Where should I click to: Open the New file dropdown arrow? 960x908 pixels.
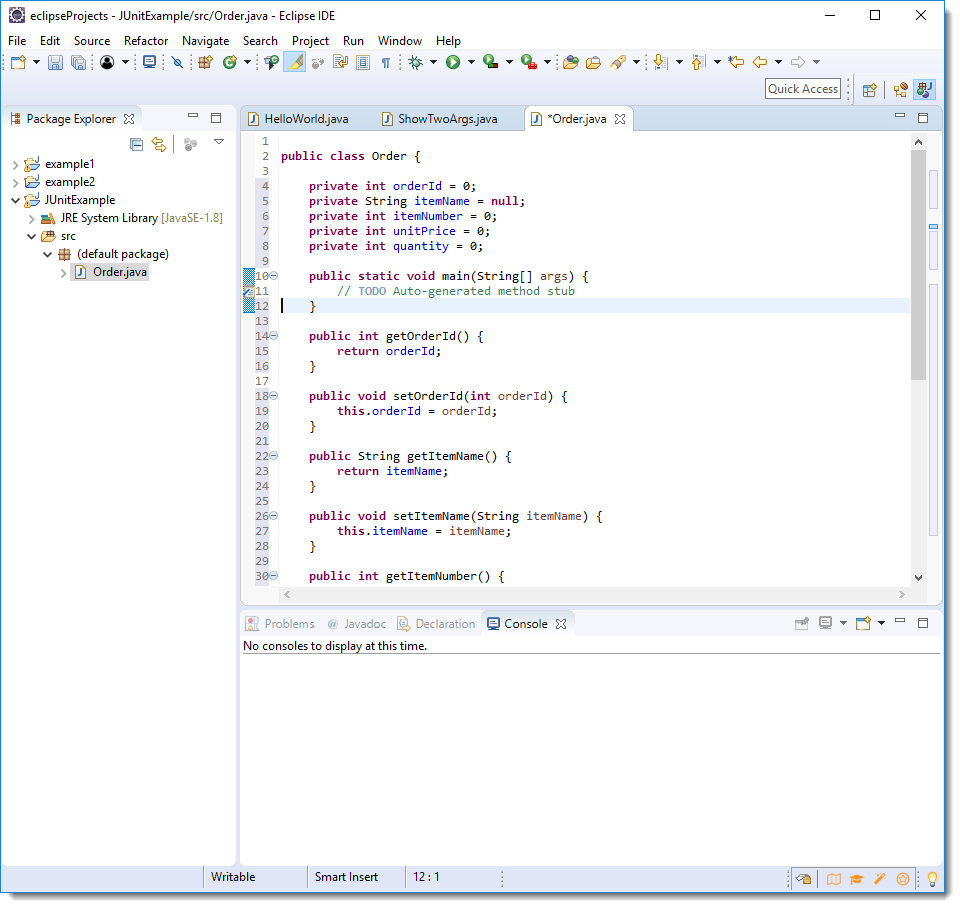tap(36, 62)
